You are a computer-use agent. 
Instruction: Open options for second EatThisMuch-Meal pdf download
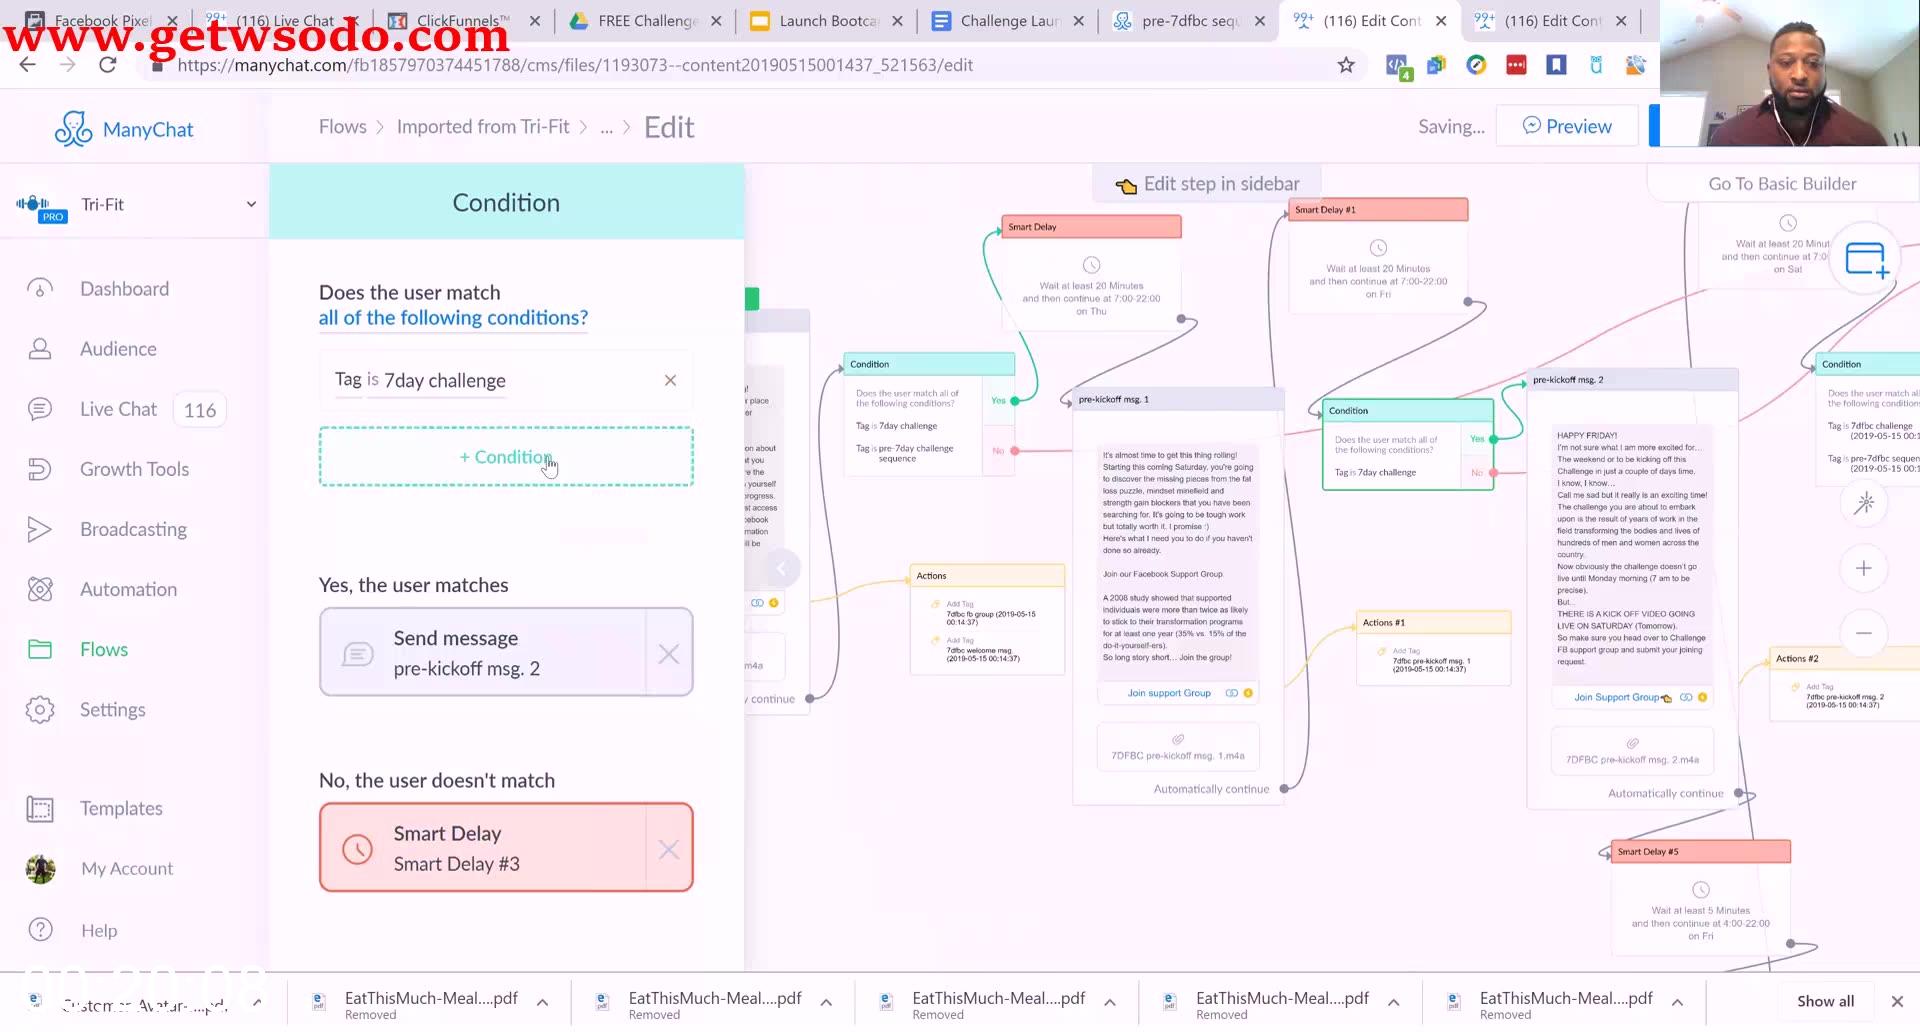826,1002
